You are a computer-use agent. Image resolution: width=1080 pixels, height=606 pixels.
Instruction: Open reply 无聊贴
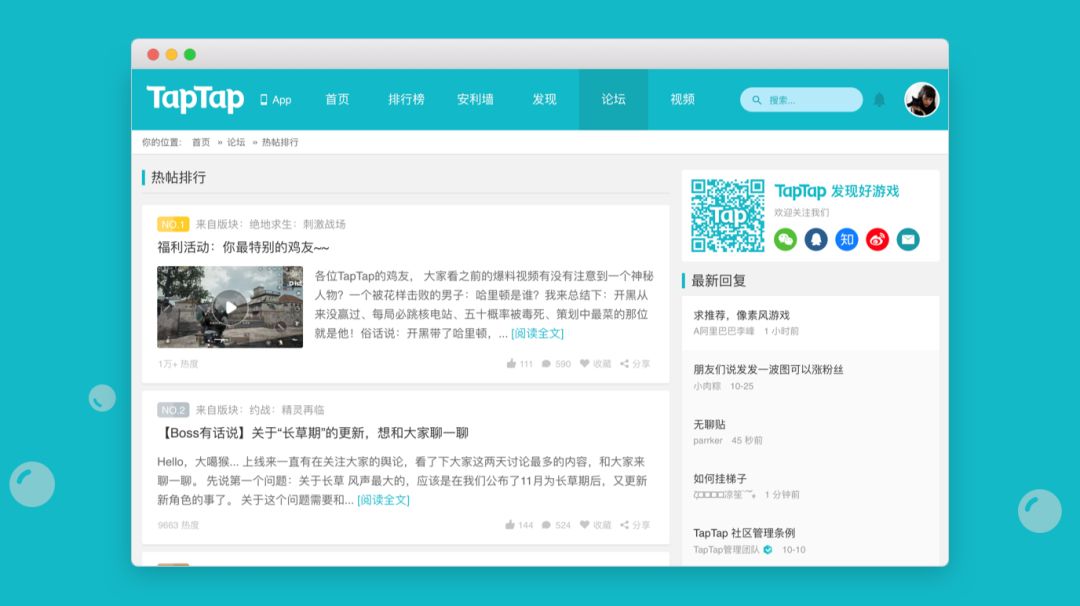click(709, 424)
